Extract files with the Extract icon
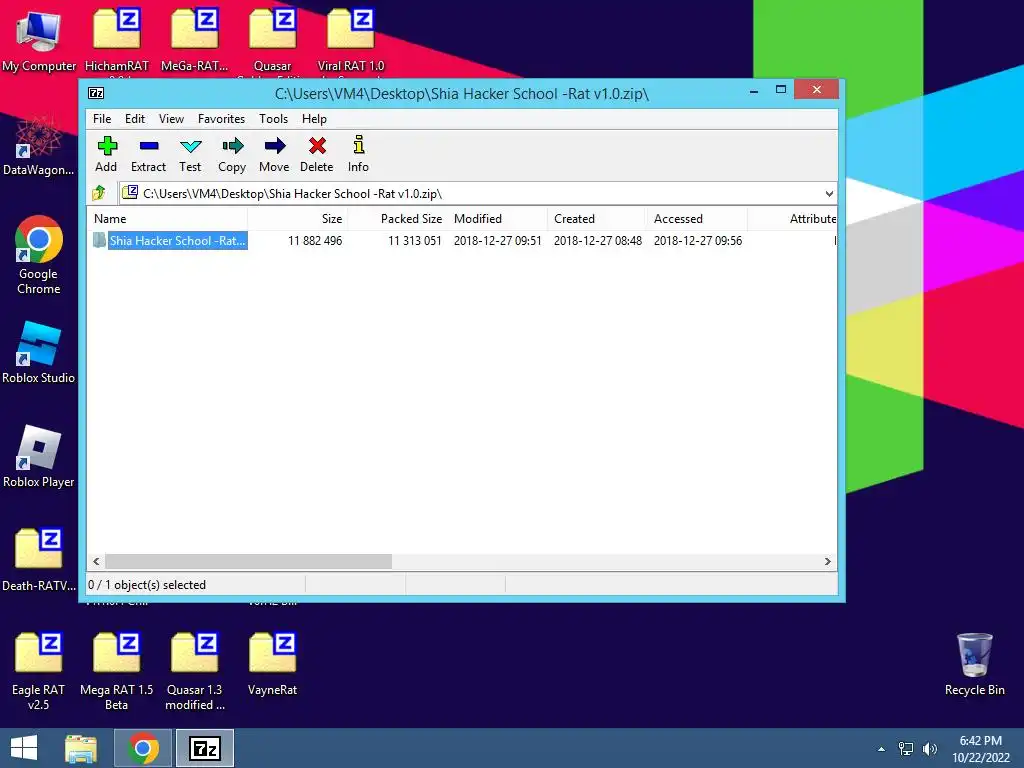Image resolution: width=1024 pixels, height=768 pixels. [148, 154]
